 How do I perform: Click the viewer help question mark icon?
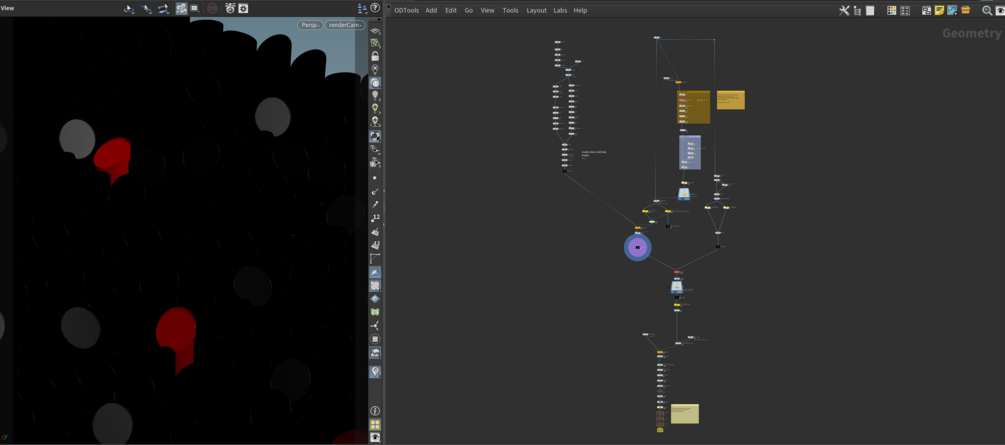375,8
